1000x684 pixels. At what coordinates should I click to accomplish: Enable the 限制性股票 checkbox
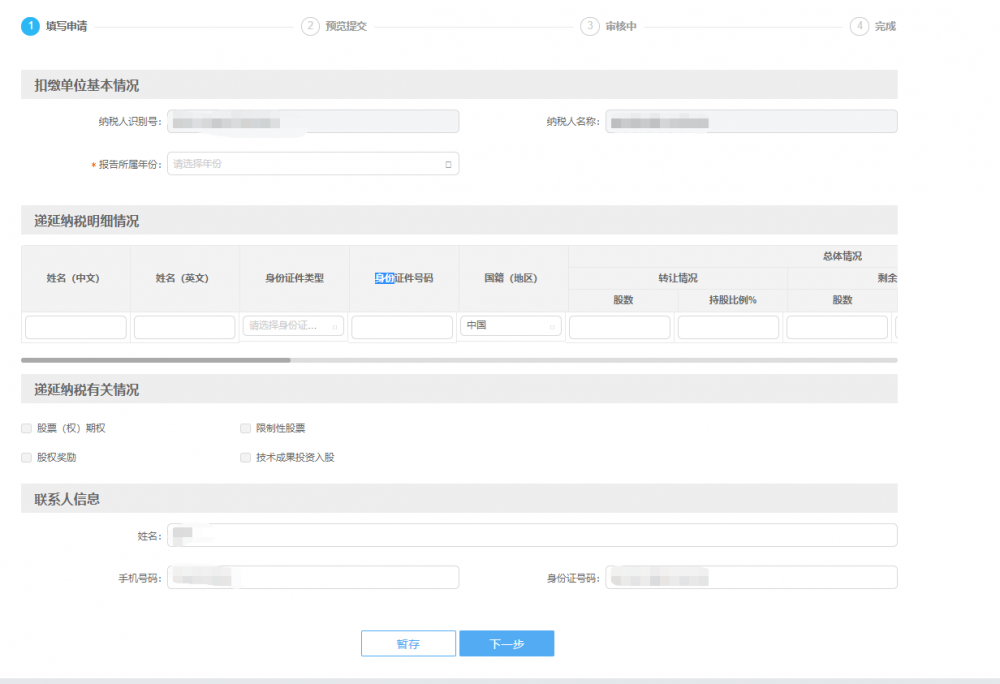[x=245, y=428]
